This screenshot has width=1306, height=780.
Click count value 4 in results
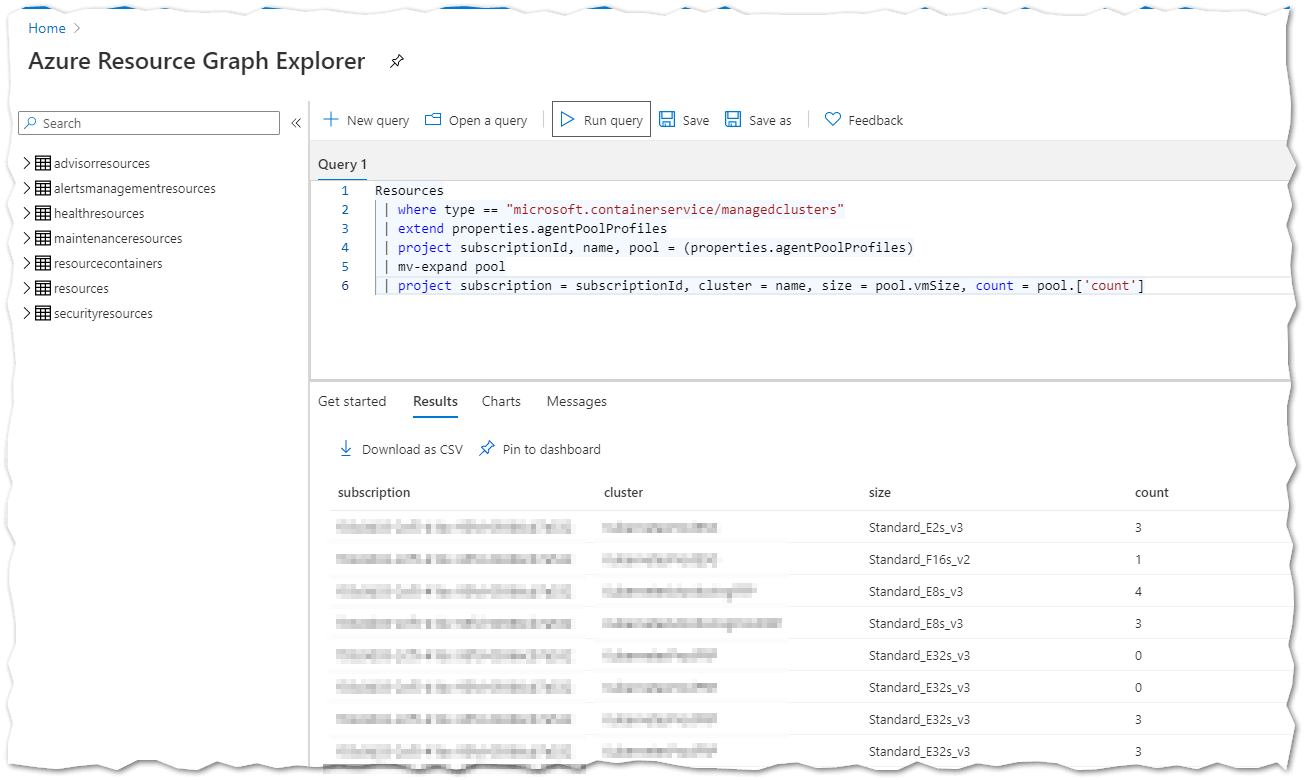tap(1138, 591)
